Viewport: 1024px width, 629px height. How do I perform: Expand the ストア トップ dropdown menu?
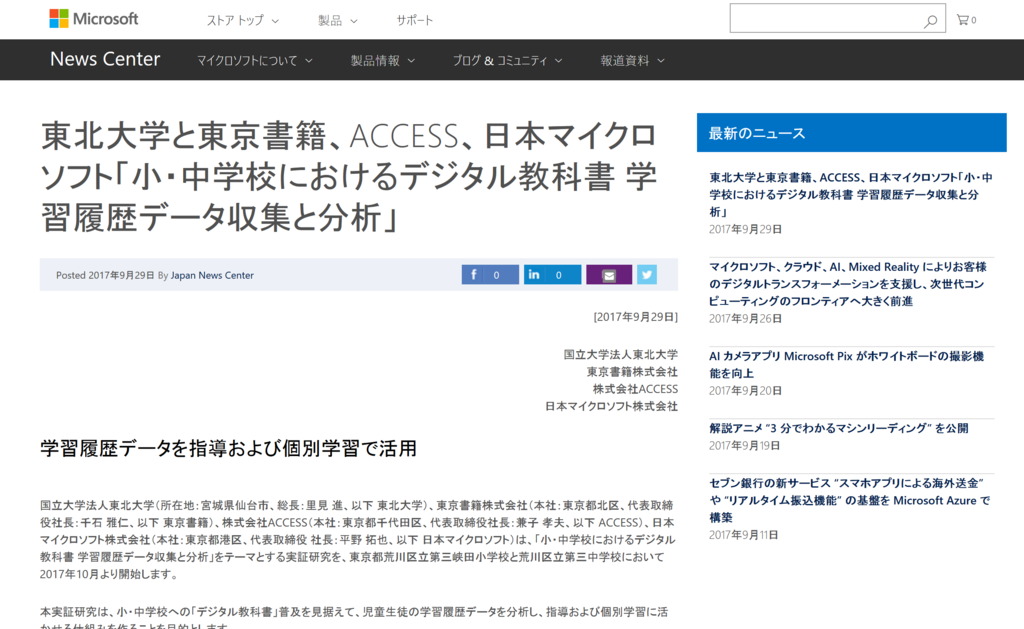click(x=243, y=20)
